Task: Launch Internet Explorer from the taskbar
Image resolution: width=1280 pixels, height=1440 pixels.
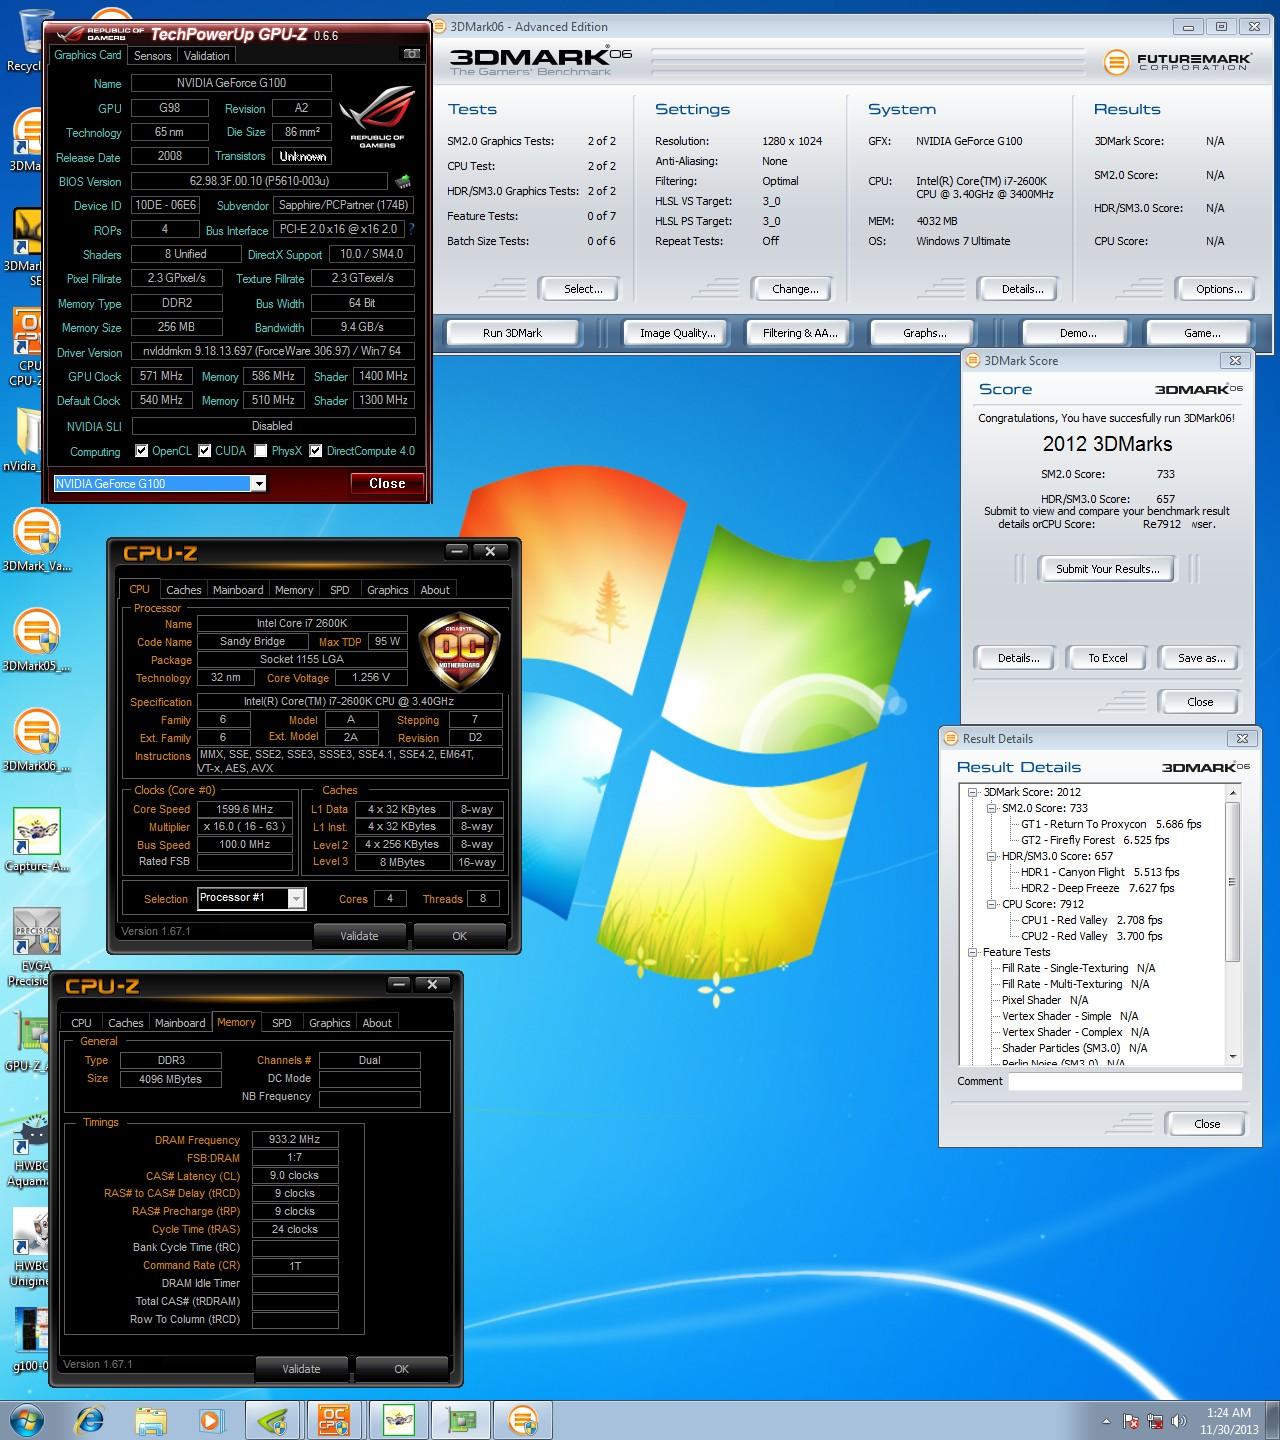Action: pyautogui.click(x=90, y=1419)
